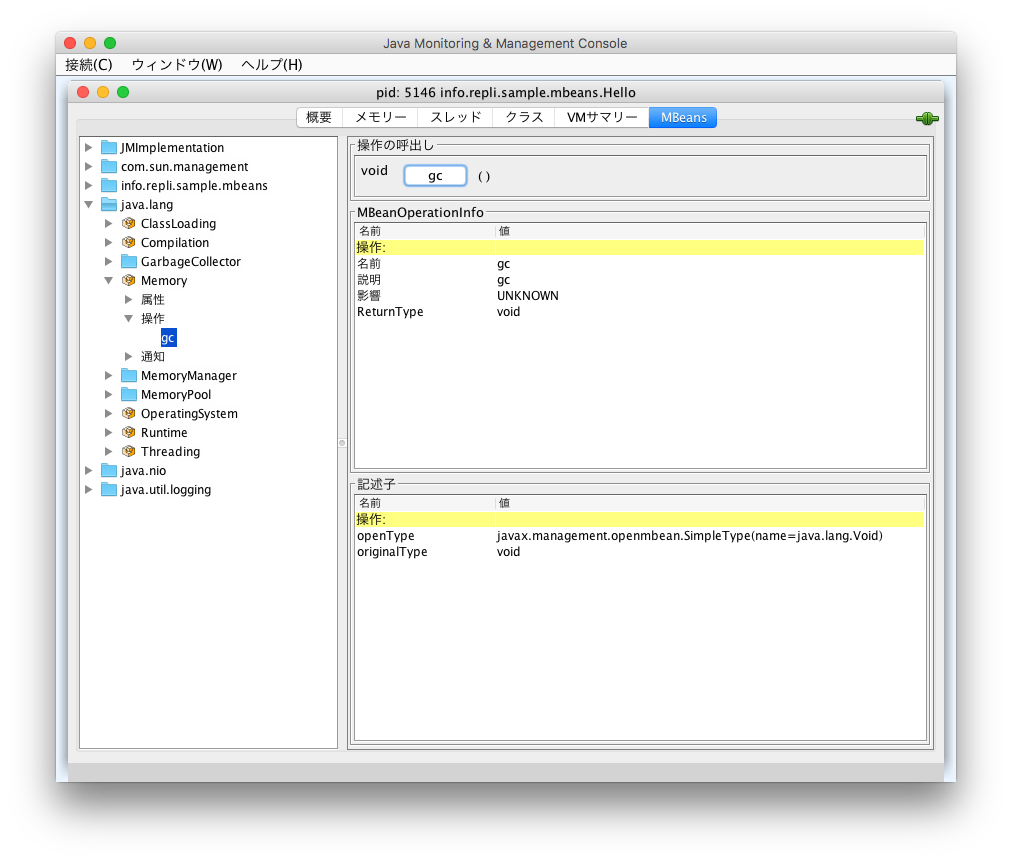Collapse the java.lang tree node
The image size is (1012, 862).
point(89,204)
